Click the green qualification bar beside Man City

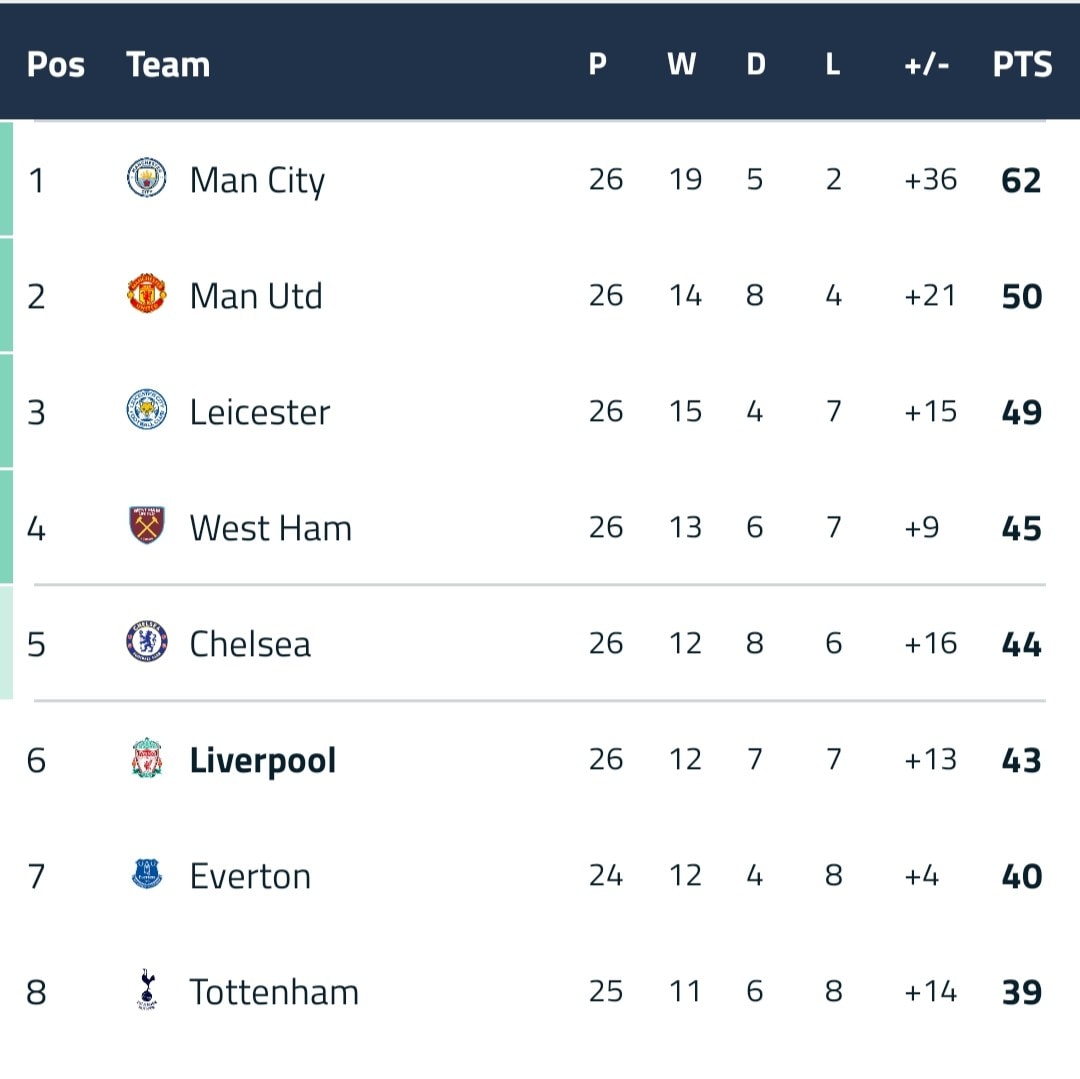click(x=6, y=178)
